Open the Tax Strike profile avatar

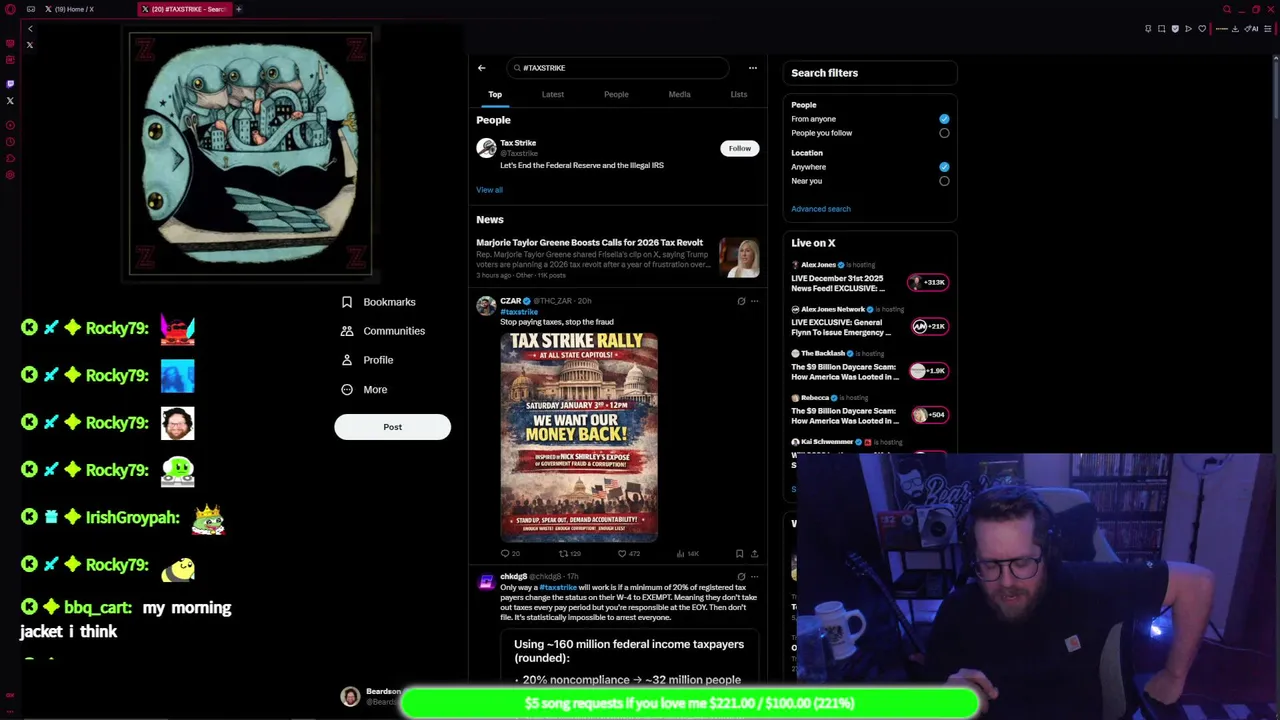pyautogui.click(x=486, y=148)
